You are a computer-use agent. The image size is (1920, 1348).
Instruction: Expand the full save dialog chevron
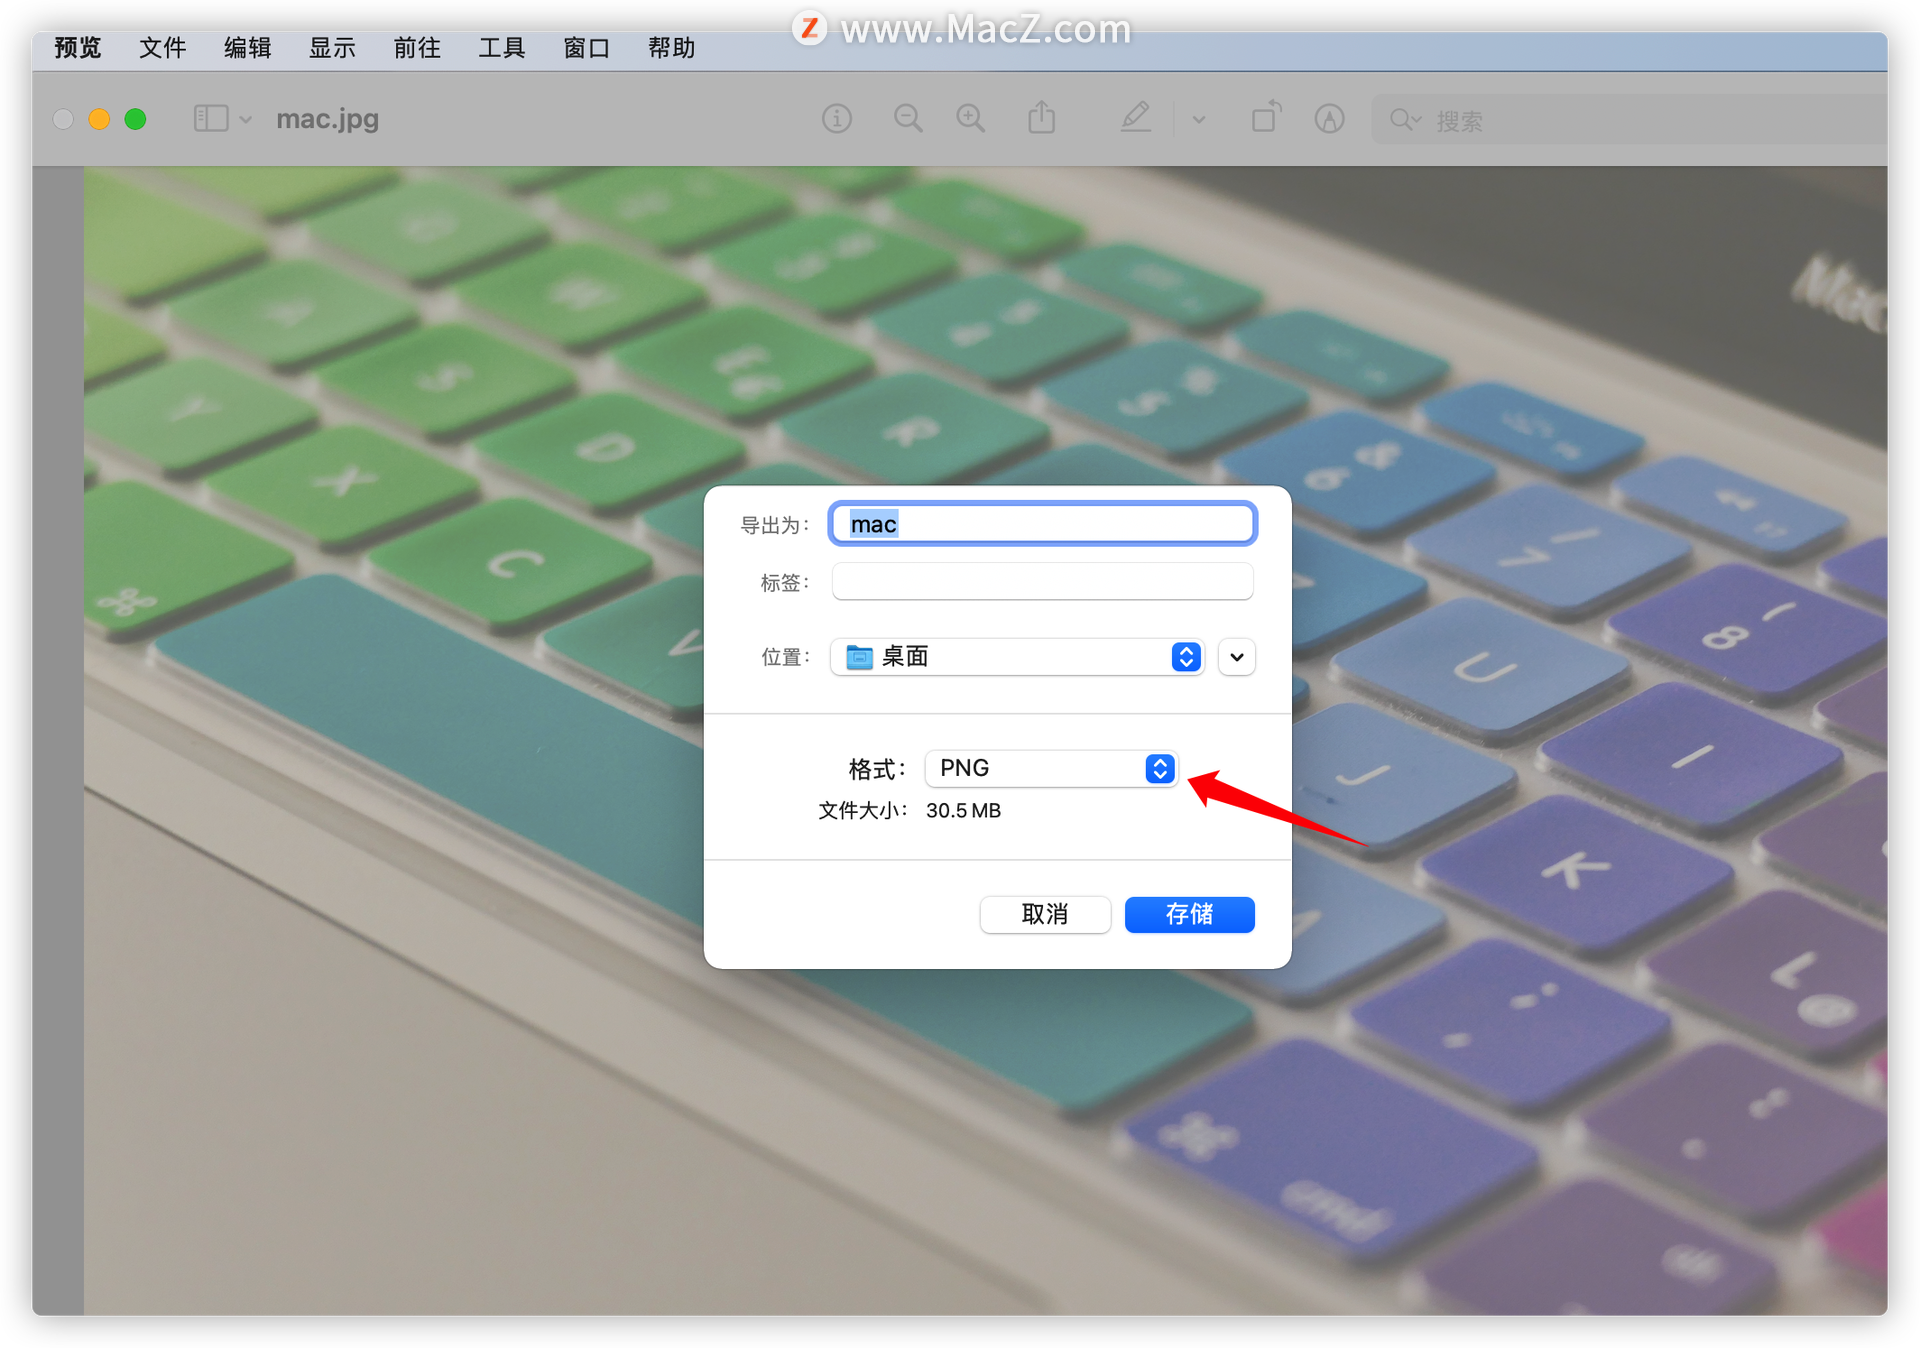tap(1237, 657)
